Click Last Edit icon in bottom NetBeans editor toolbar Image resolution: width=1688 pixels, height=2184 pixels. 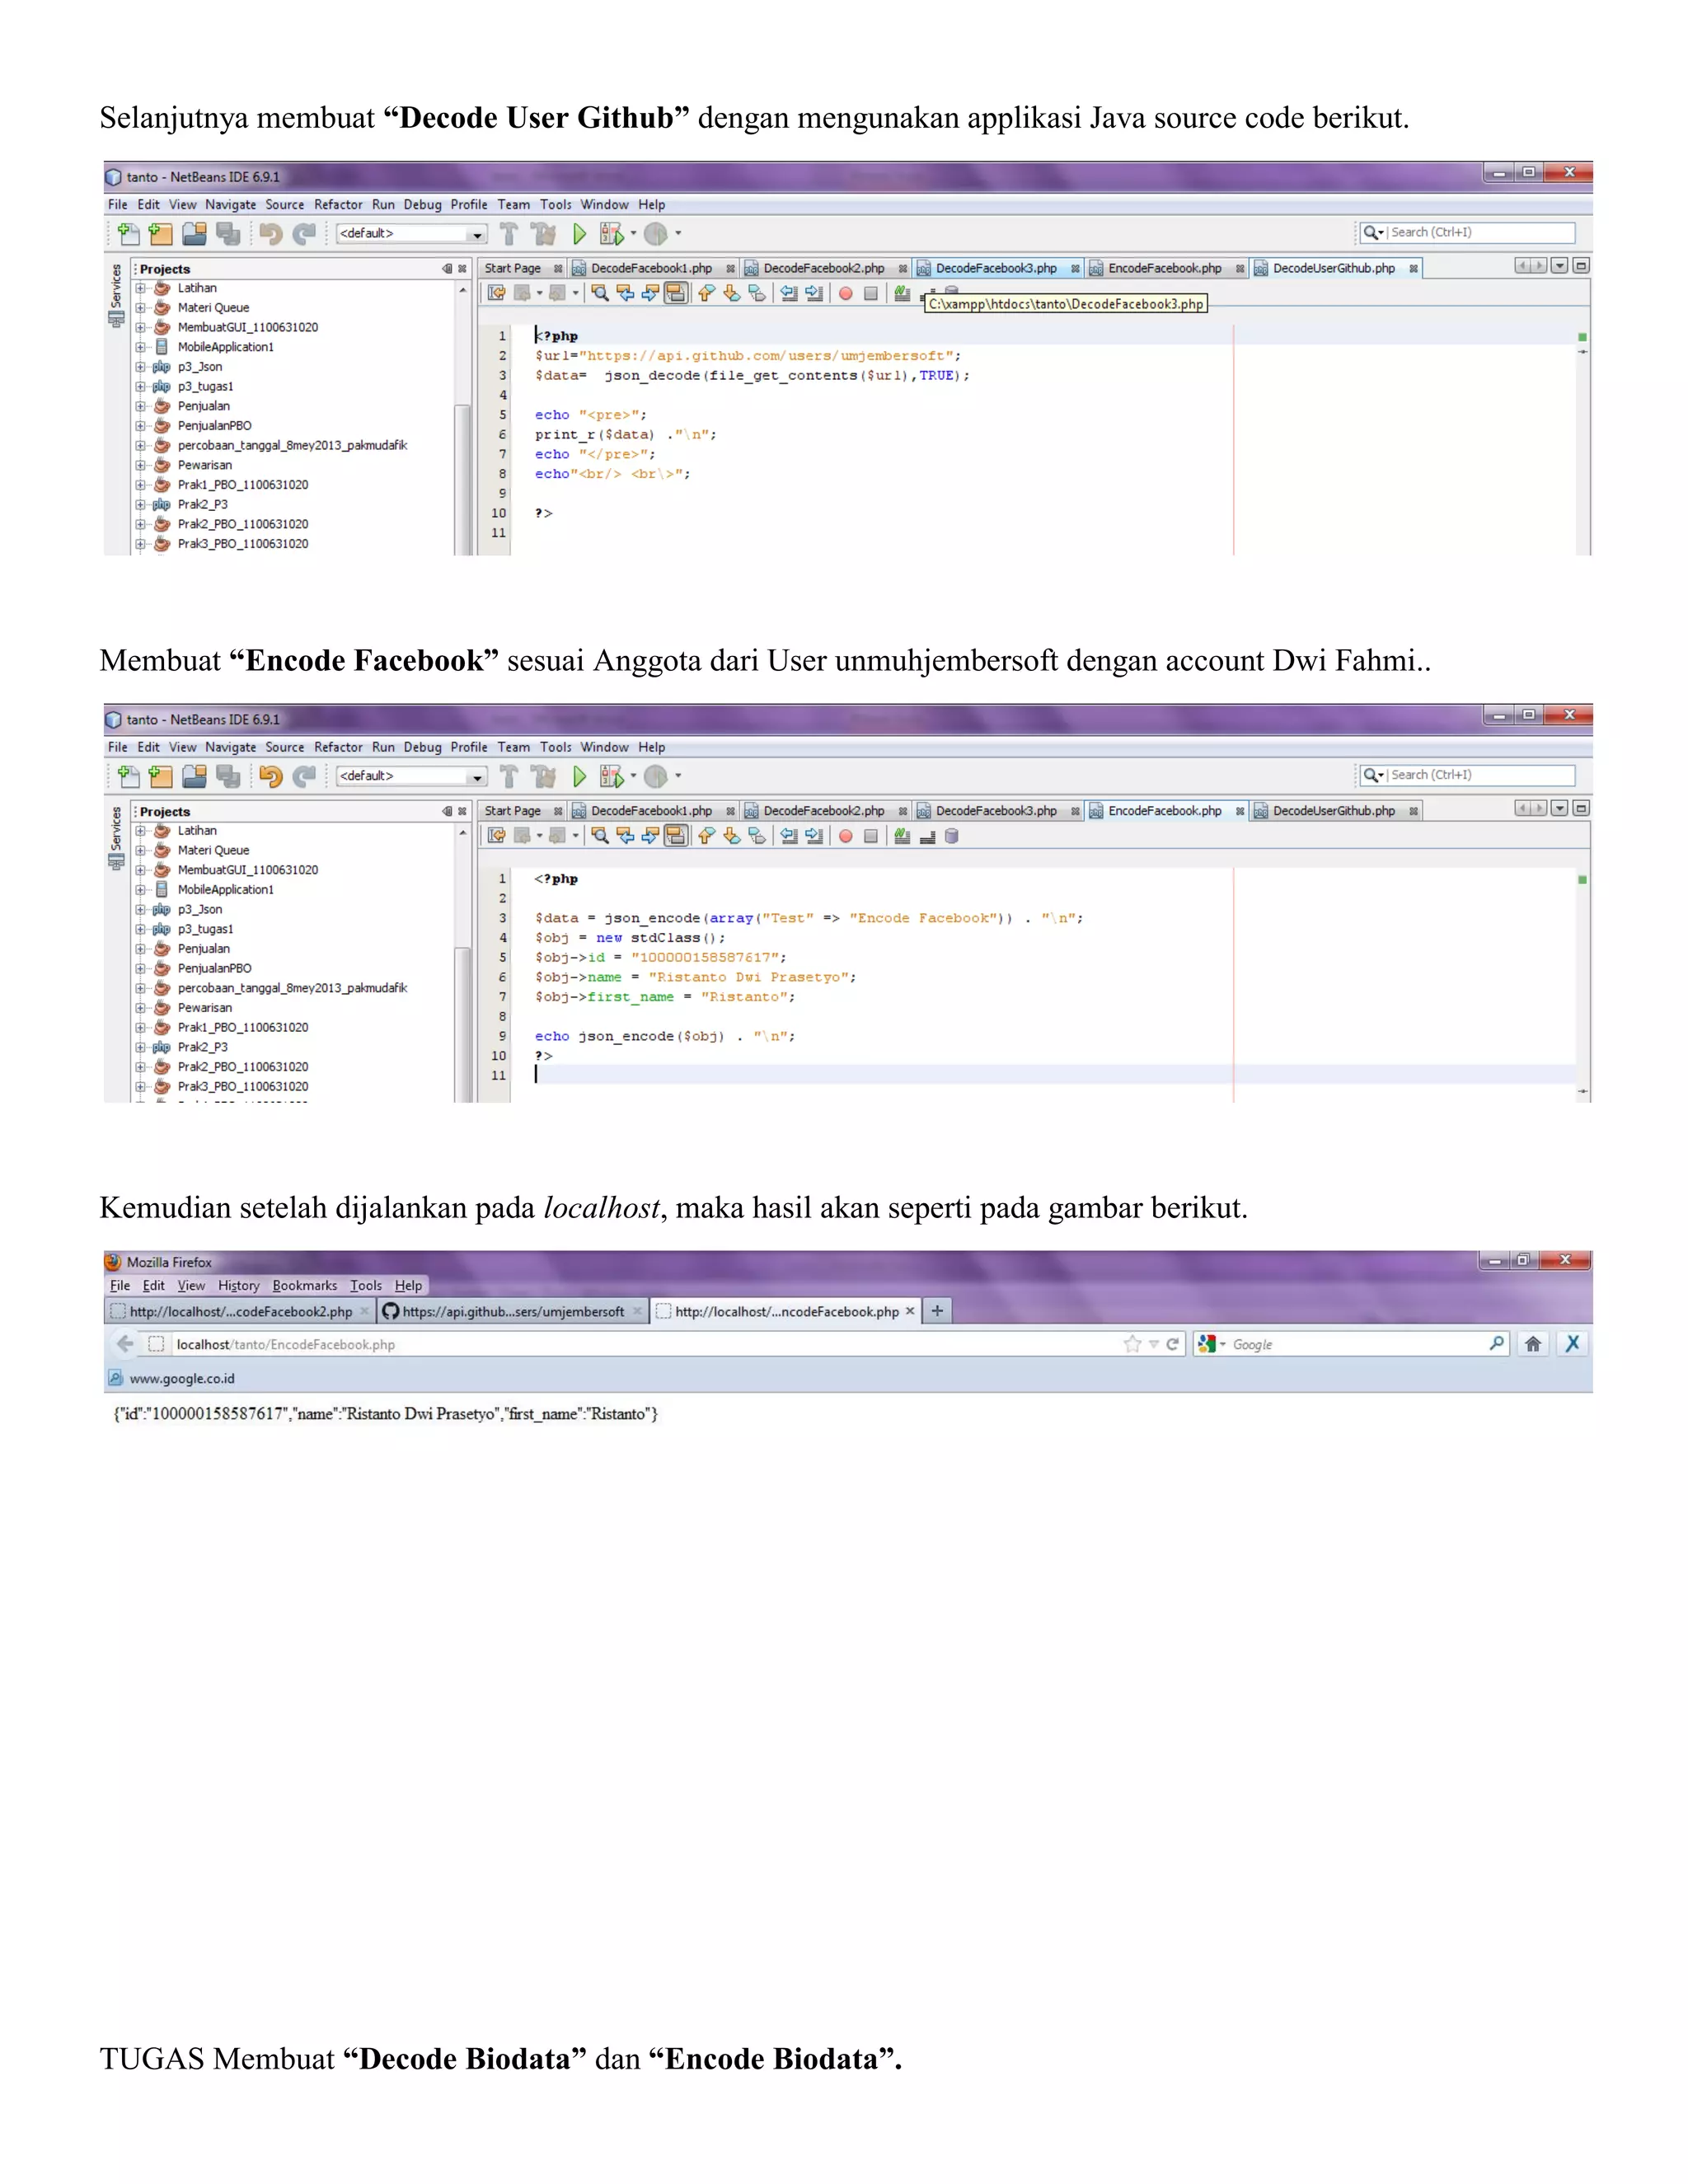click(x=496, y=836)
